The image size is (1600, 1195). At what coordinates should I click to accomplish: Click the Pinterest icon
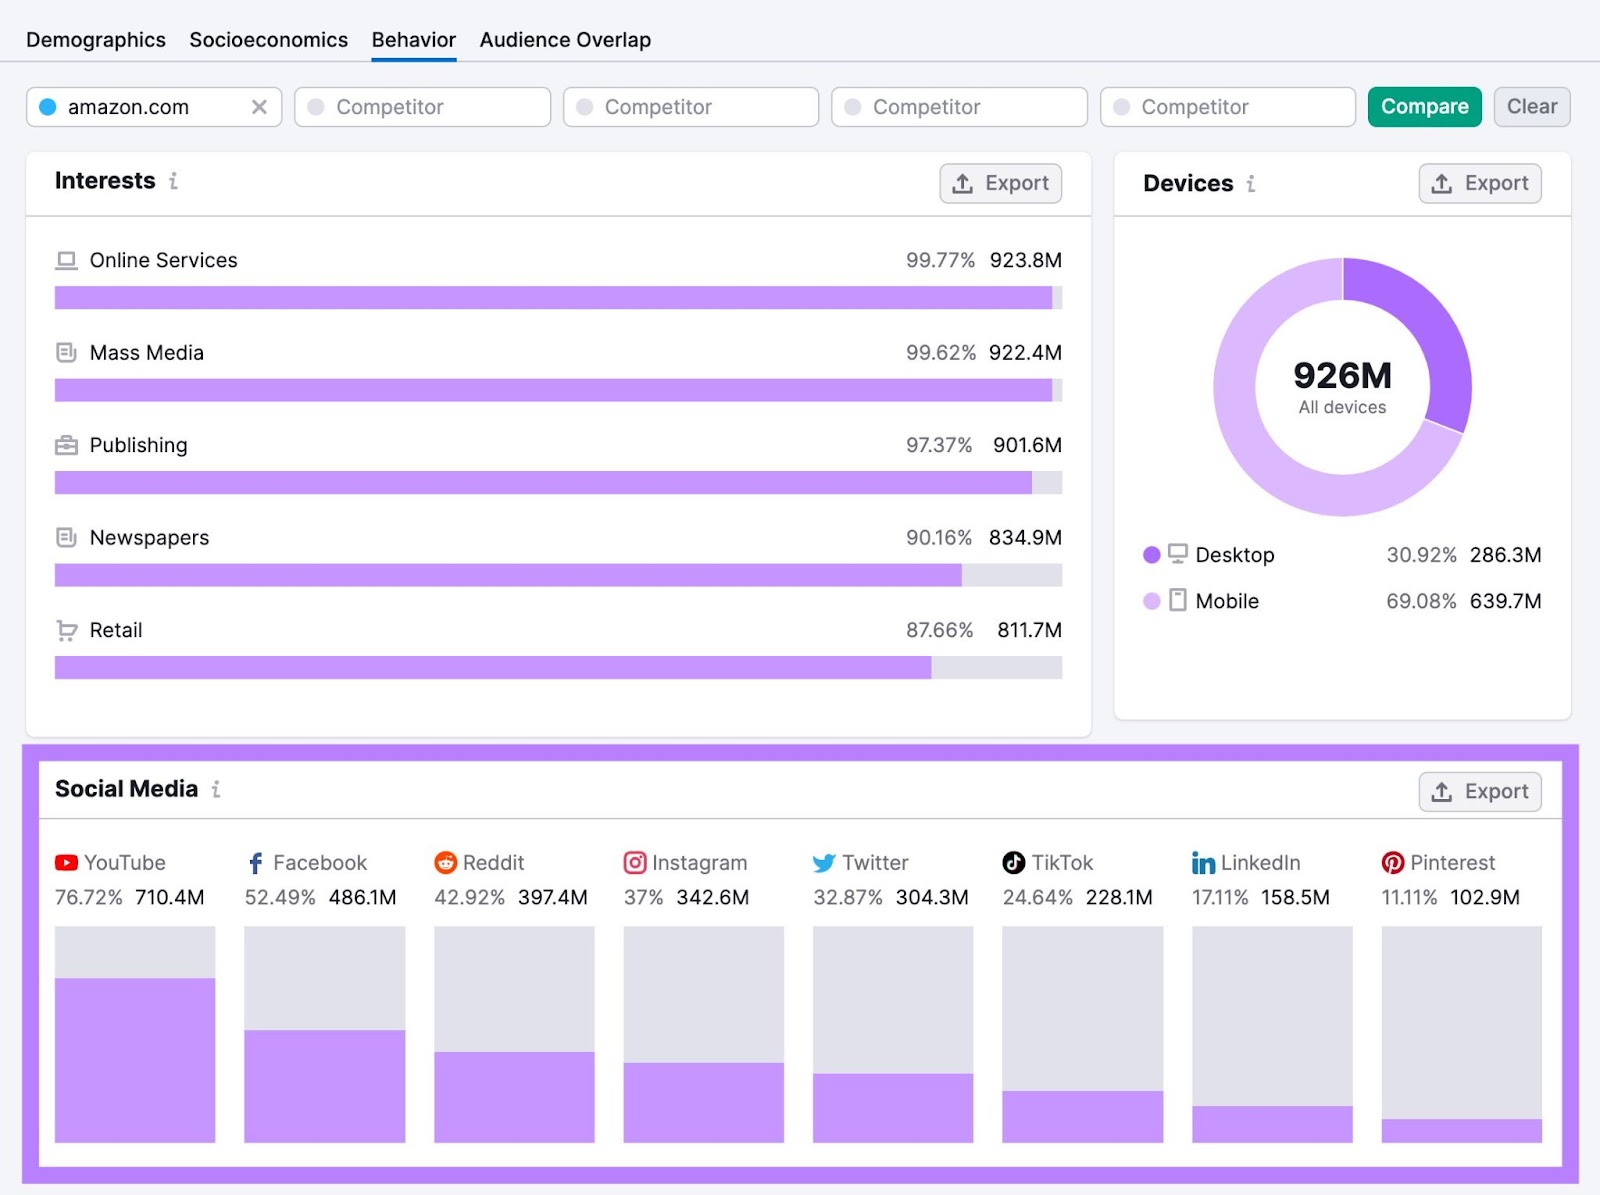(1392, 862)
